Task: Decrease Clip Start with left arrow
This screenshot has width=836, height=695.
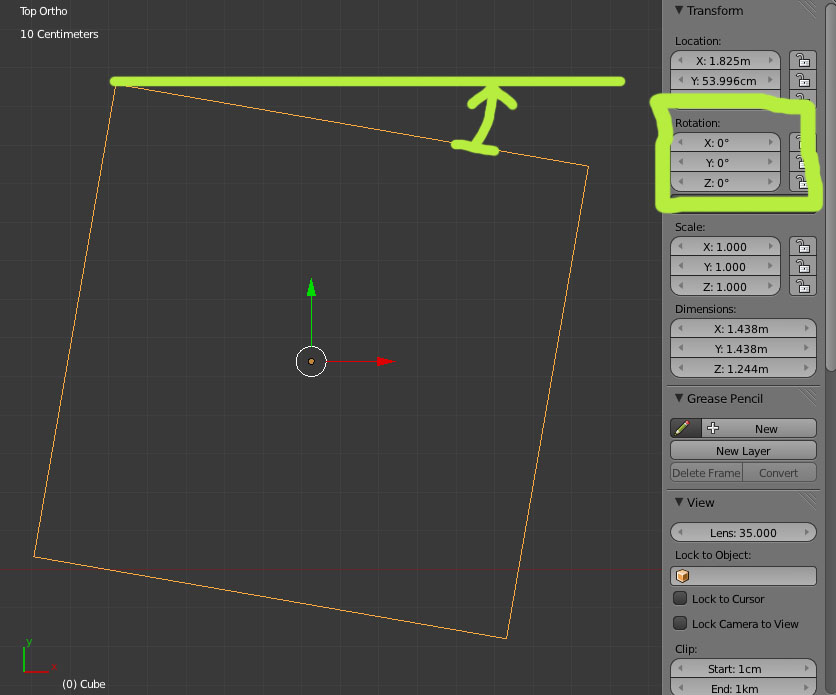Action: pyautogui.click(x=680, y=668)
